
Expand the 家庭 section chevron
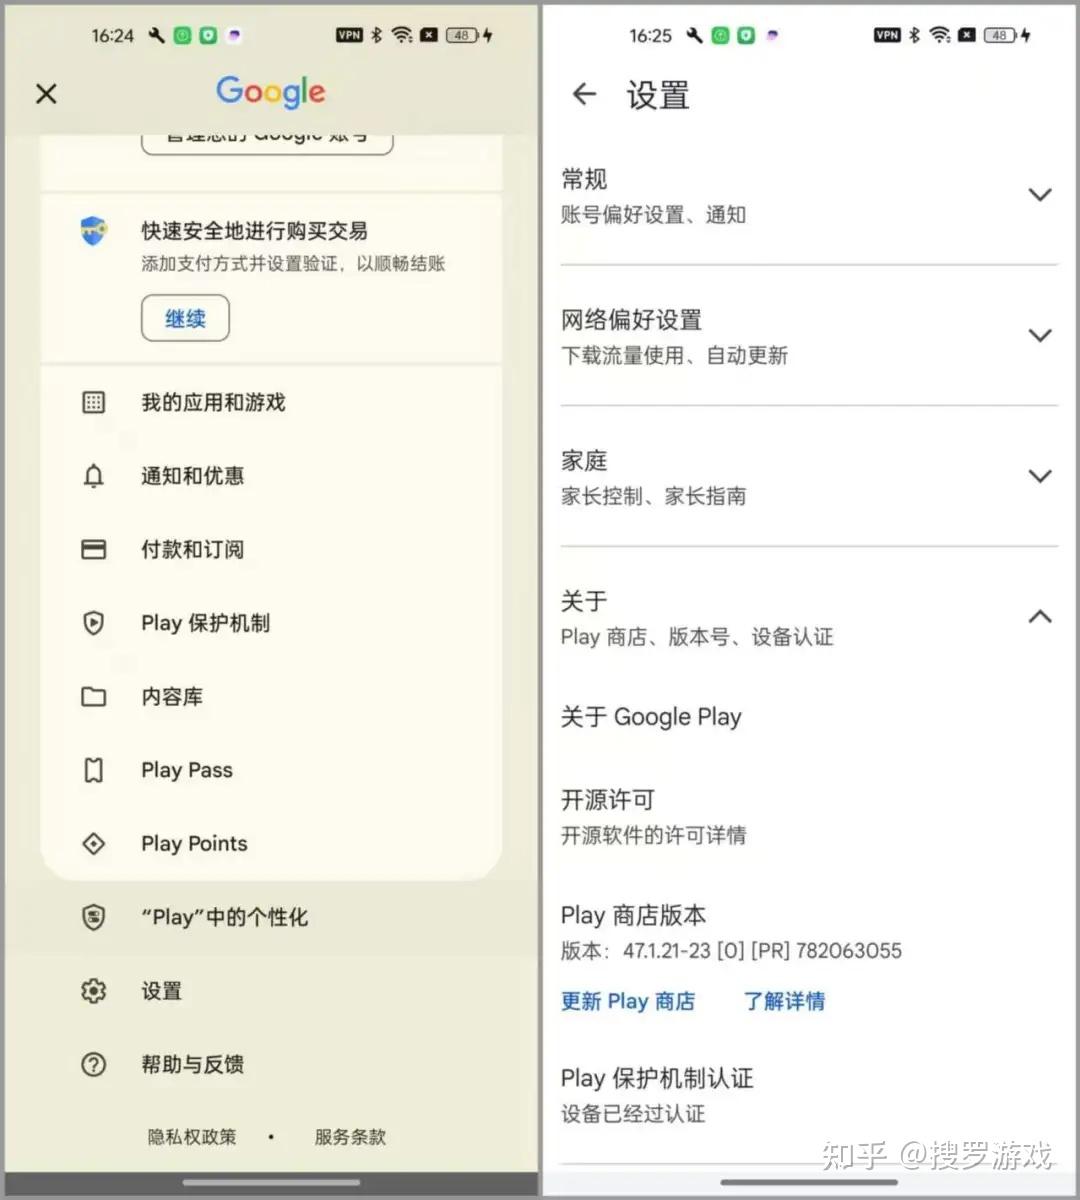pos(1040,476)
